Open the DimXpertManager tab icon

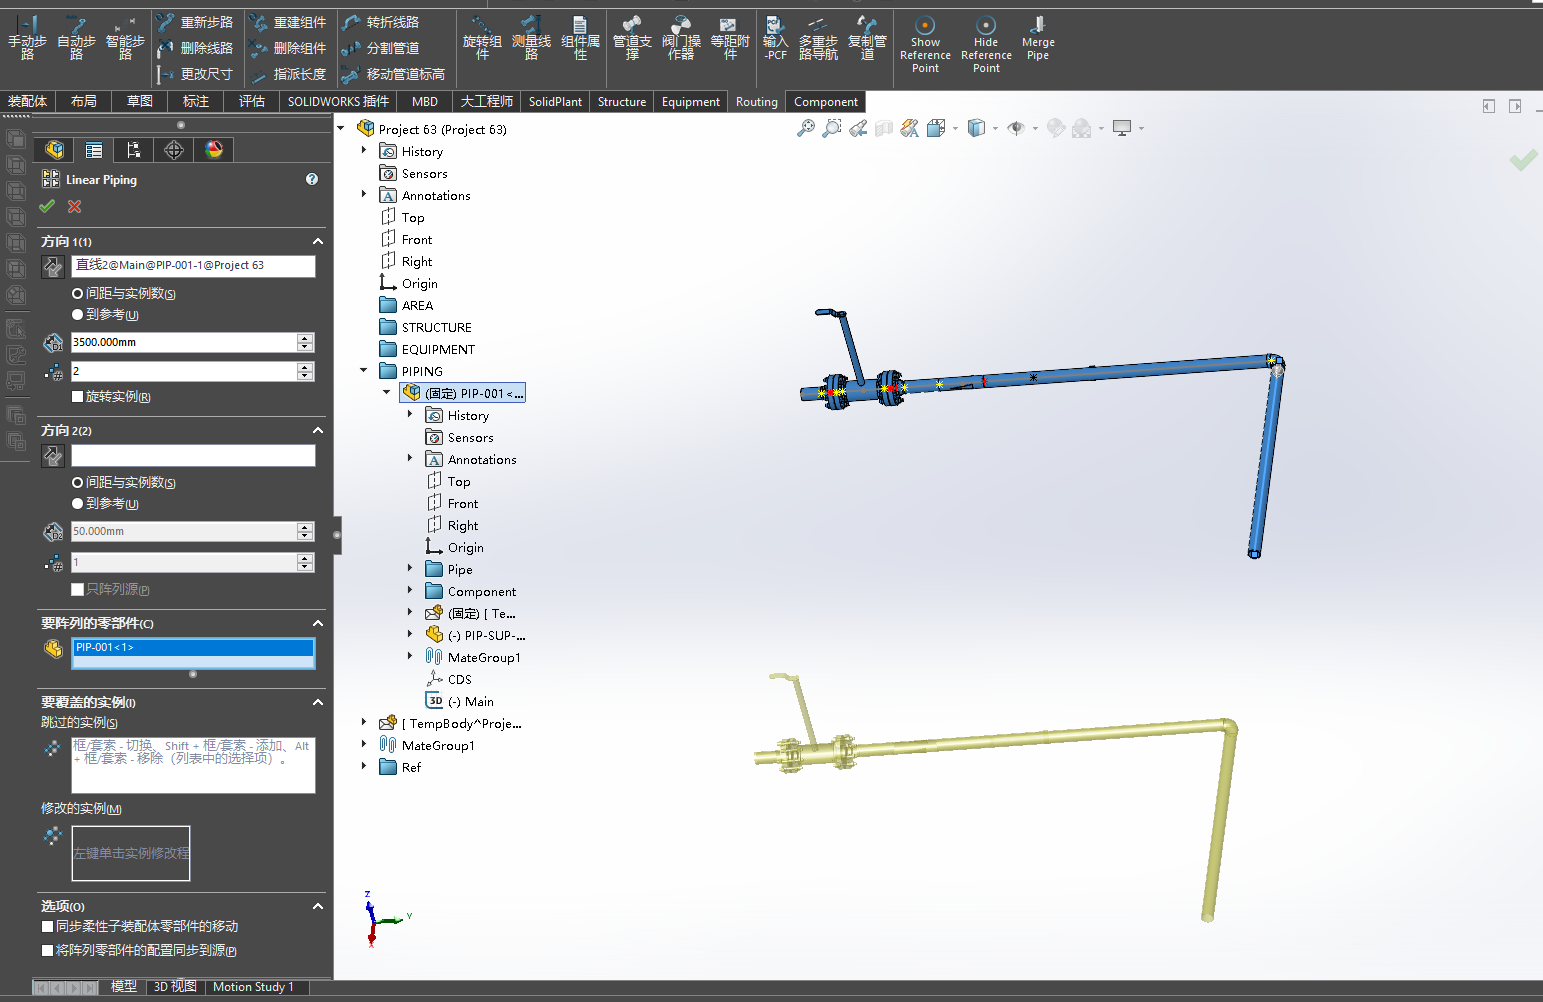tap(174, 150)
